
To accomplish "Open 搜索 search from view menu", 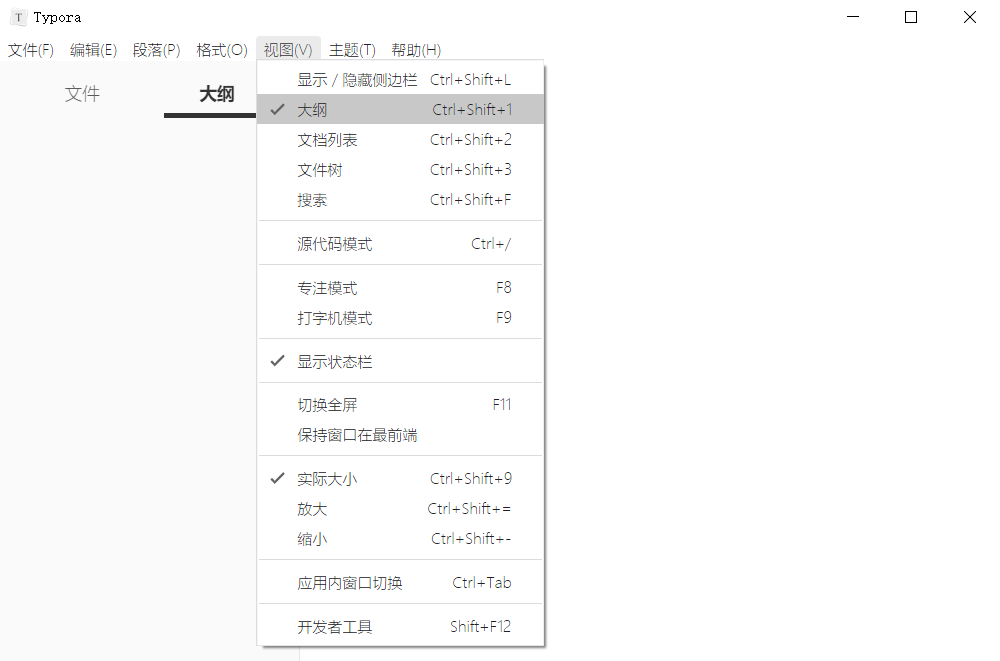I will click(x=311, y=199).
